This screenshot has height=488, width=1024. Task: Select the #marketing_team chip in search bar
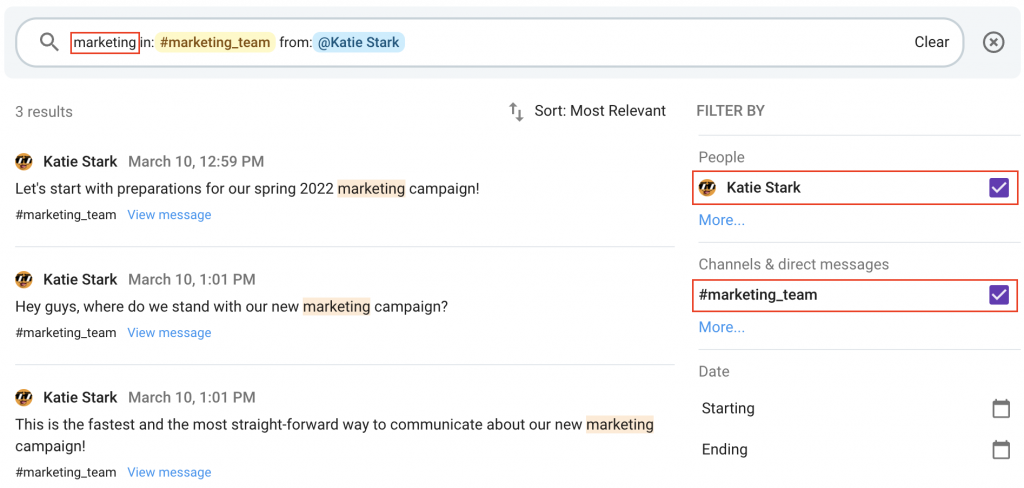click(215, 42)
